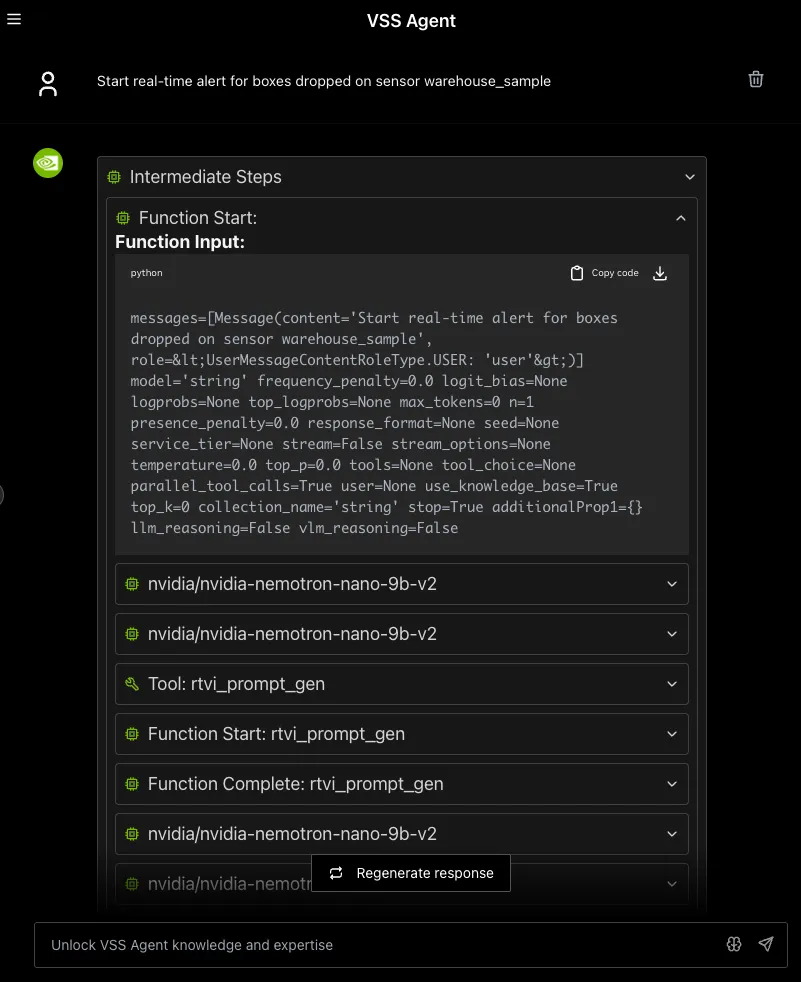The image size is (801, 982).
Task: Click chip icon of Function Complete: rtvi_prompt_gen
Action: [x=132, y=784]
